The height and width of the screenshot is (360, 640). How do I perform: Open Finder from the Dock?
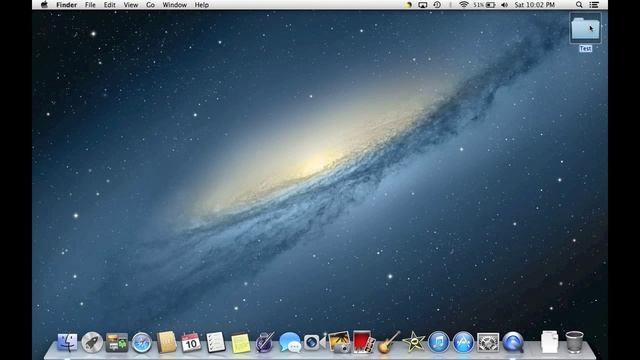coord(67,342)
